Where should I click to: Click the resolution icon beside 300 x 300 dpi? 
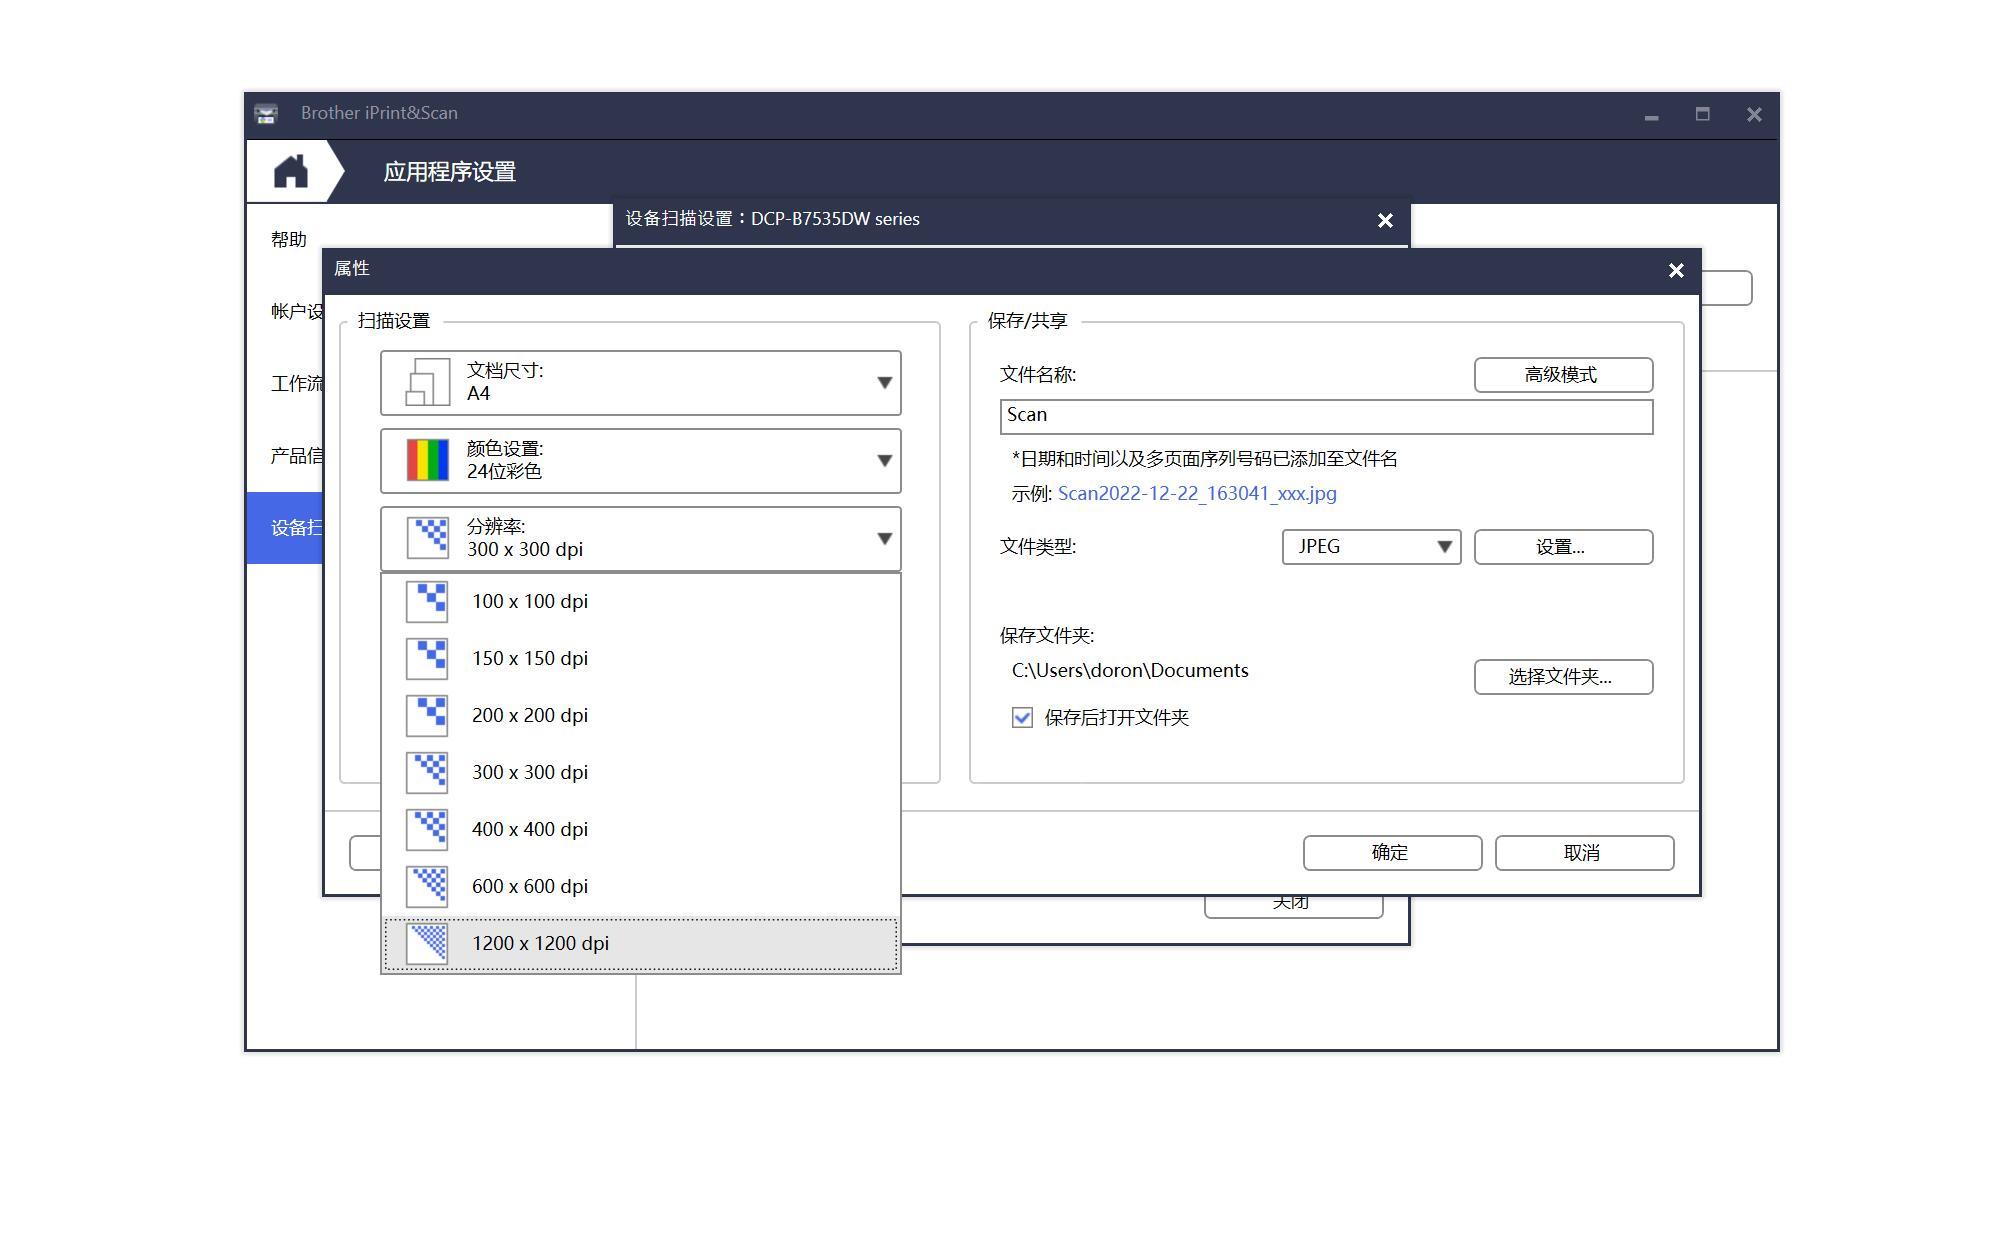(x=427, y=538)
